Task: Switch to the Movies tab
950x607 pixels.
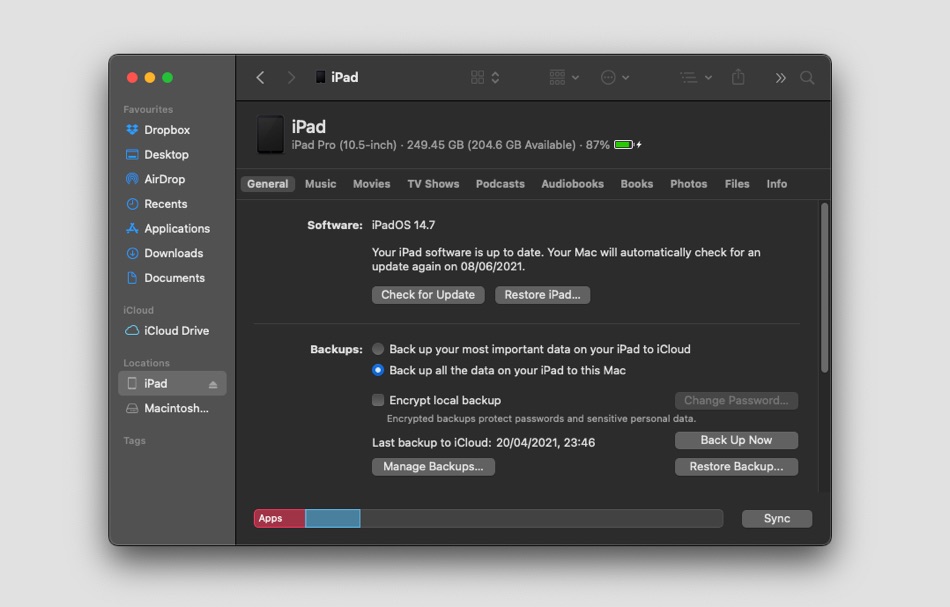Action: (371, 184)
